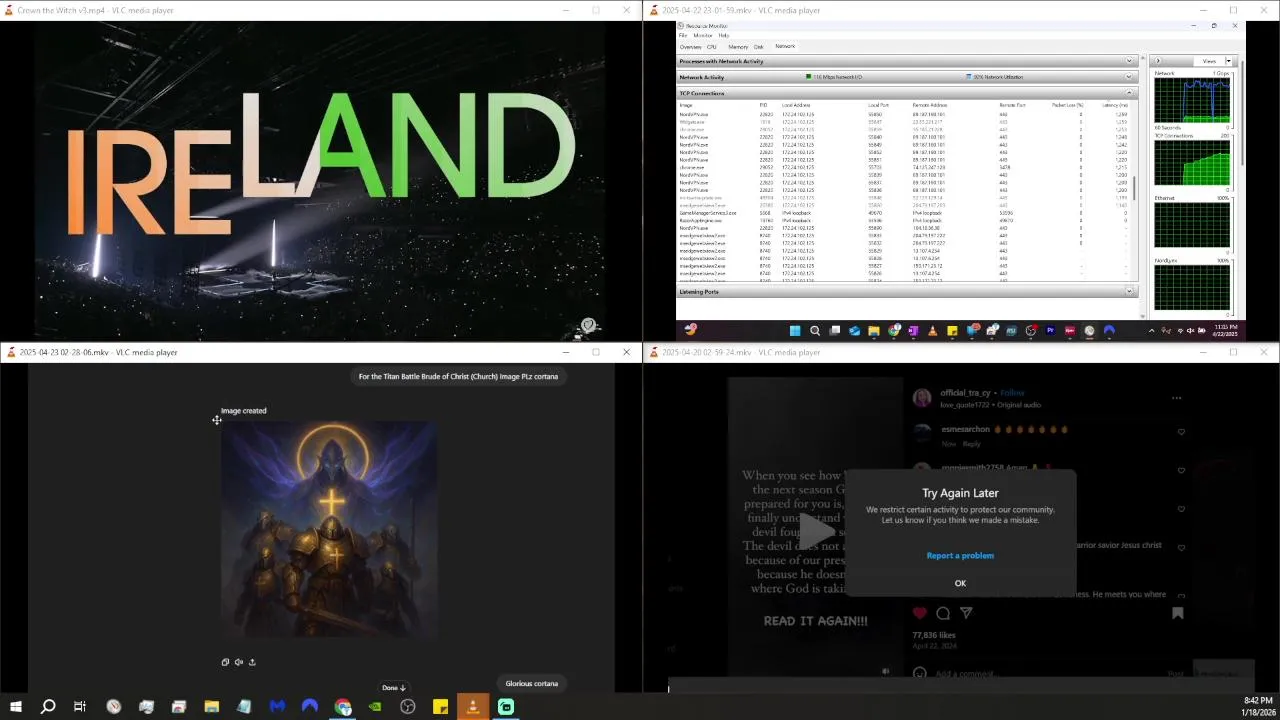Open NordVPN icon on the bottom taskbar
Image resolution: width=1280 pixels, height=720 pixels.
[310, 707]
